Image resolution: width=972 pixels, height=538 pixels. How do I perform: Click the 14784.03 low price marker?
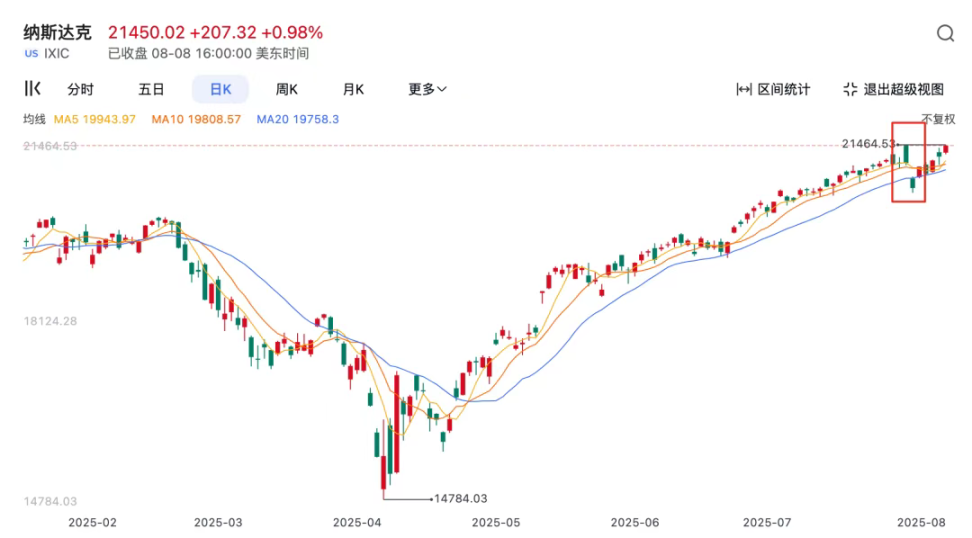click(x=459, y=497)
